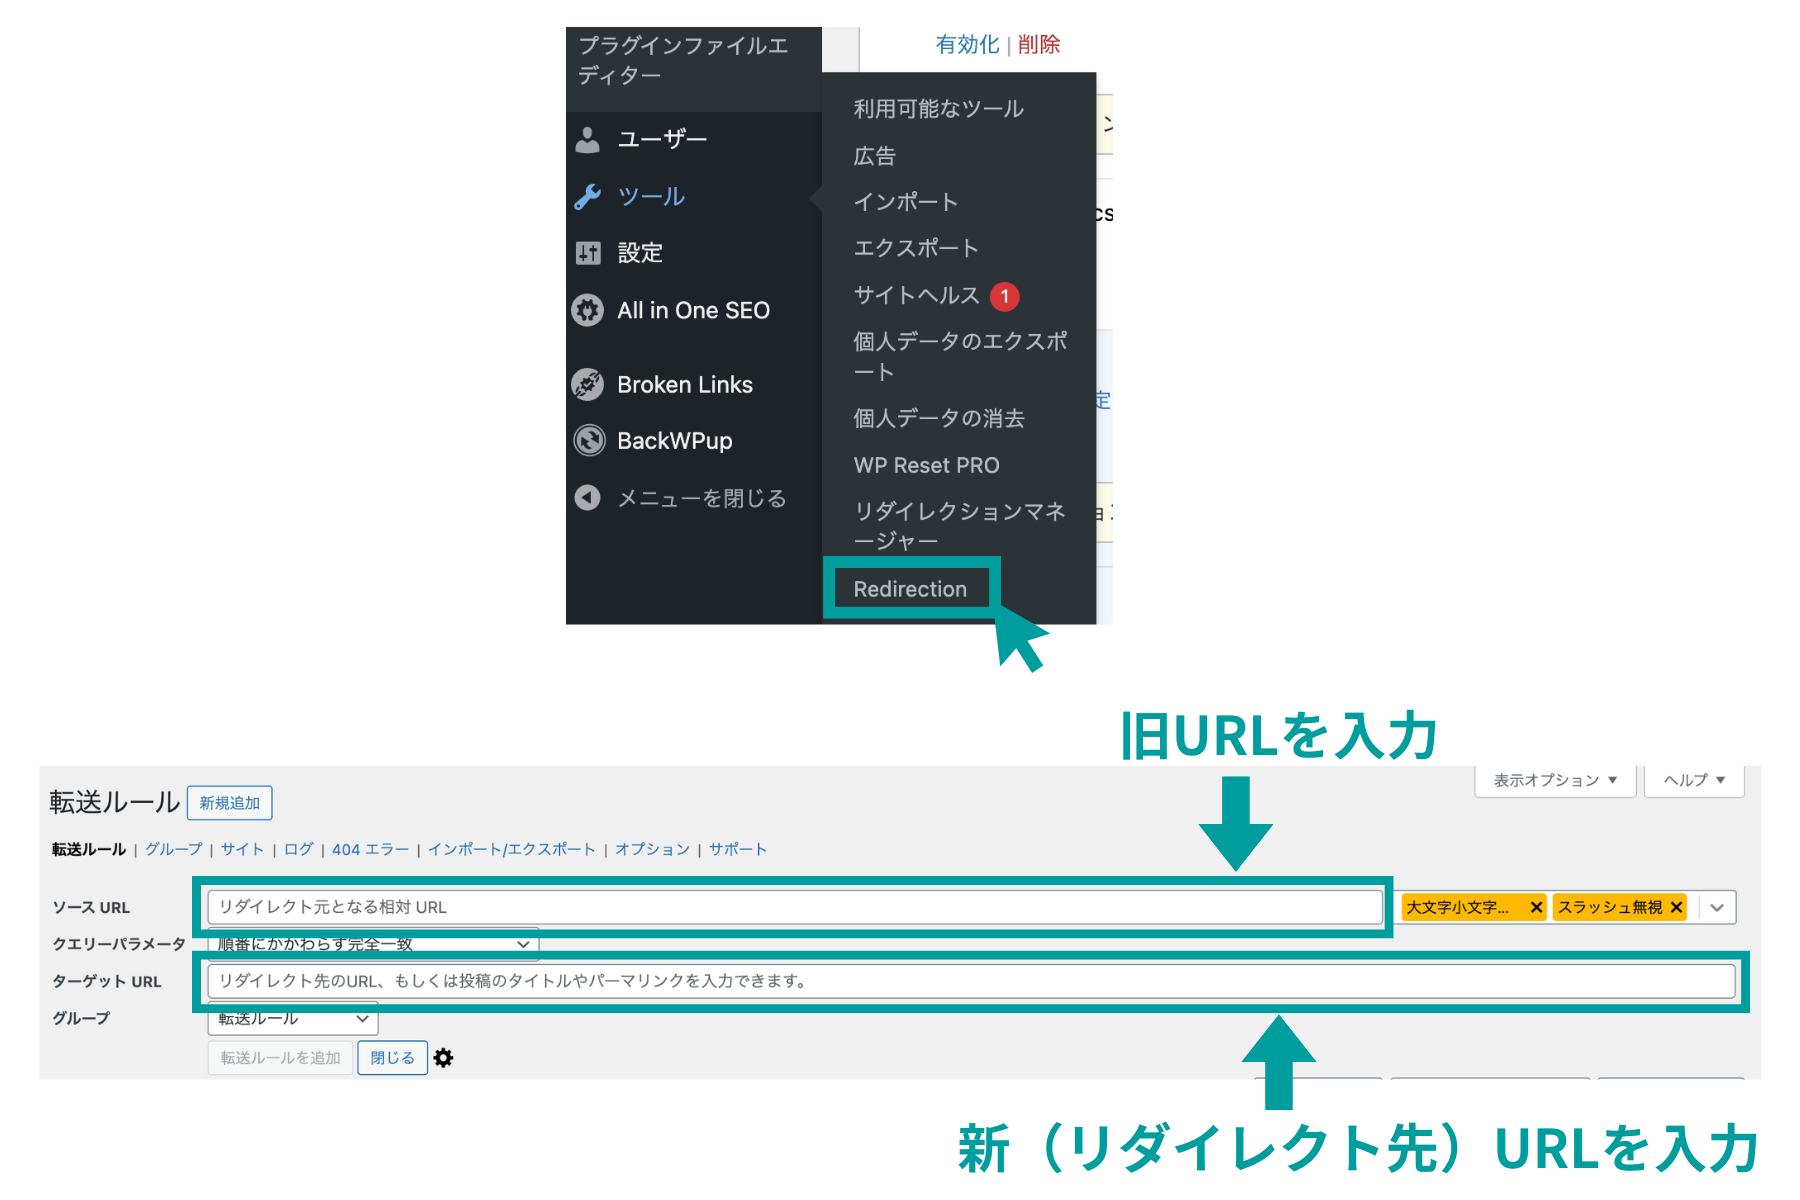Click the Settings sliders icon
The width and height of the screenshot is (1800, 1200).
[x=588, y=253]
